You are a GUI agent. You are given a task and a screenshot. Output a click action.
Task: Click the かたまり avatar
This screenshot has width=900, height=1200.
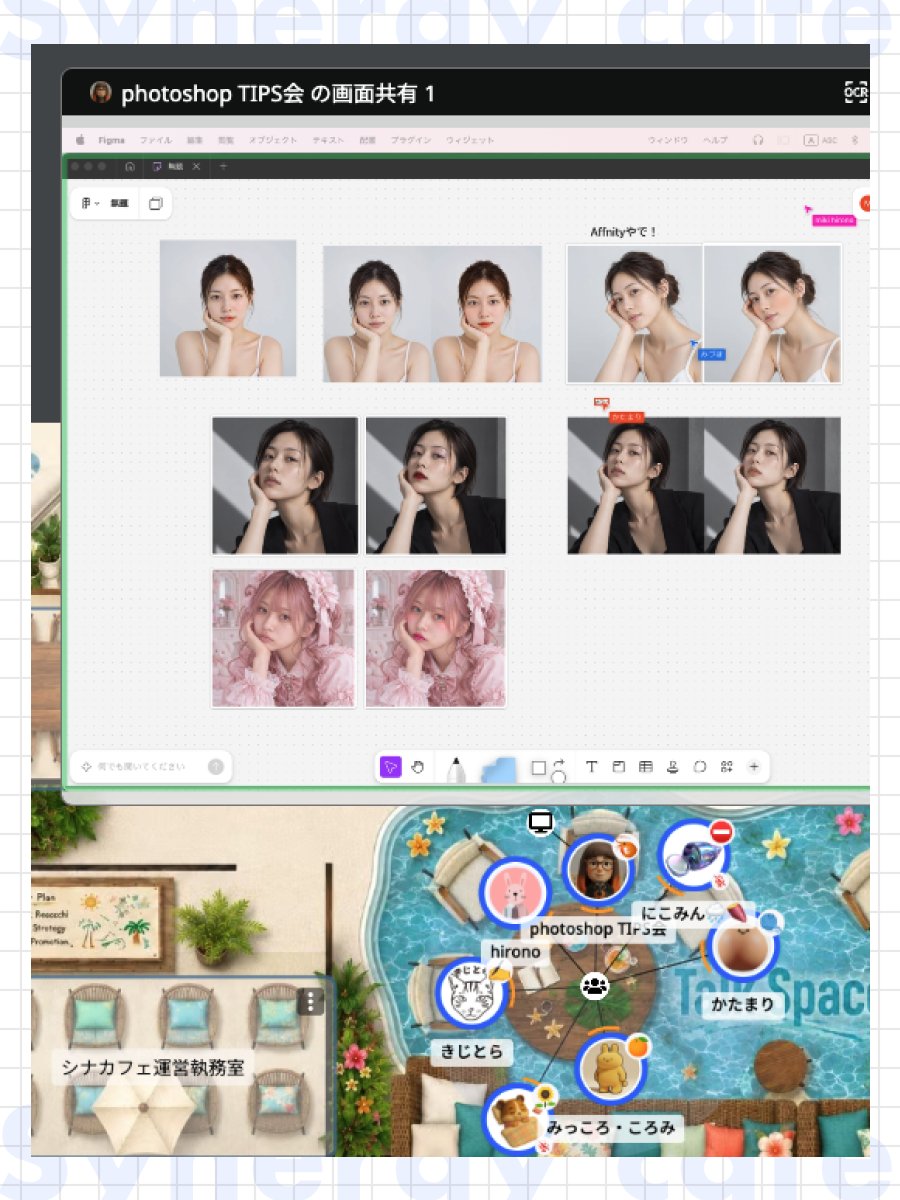click(743, 945)
